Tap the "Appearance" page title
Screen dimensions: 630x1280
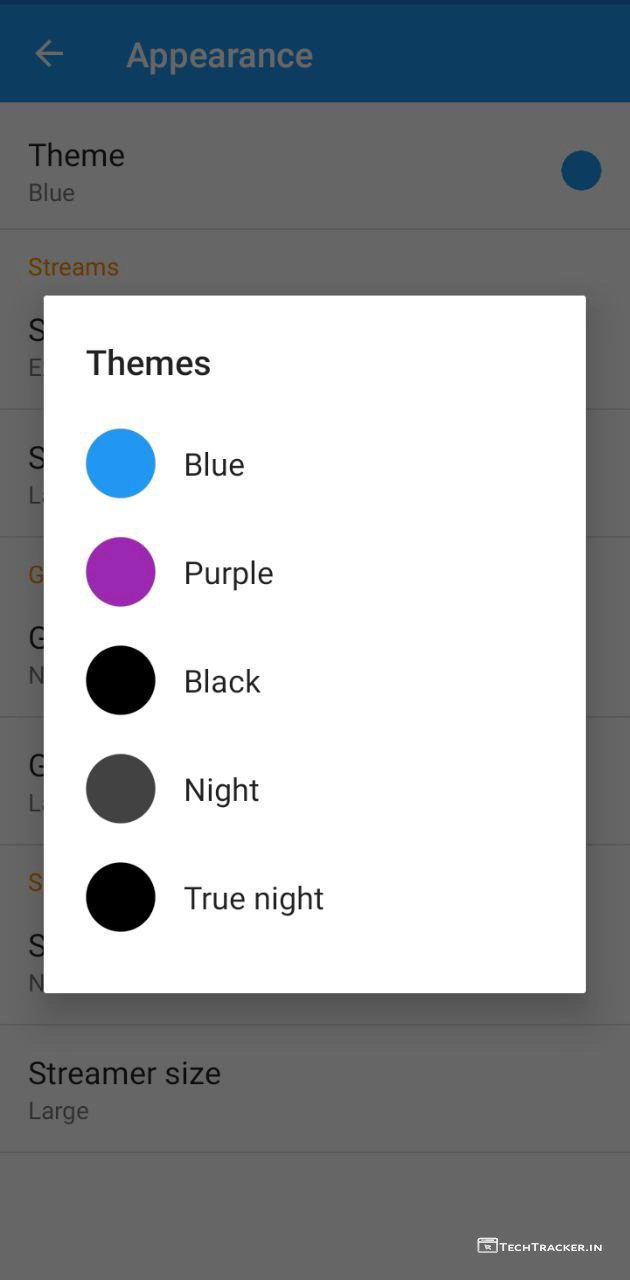220,55
